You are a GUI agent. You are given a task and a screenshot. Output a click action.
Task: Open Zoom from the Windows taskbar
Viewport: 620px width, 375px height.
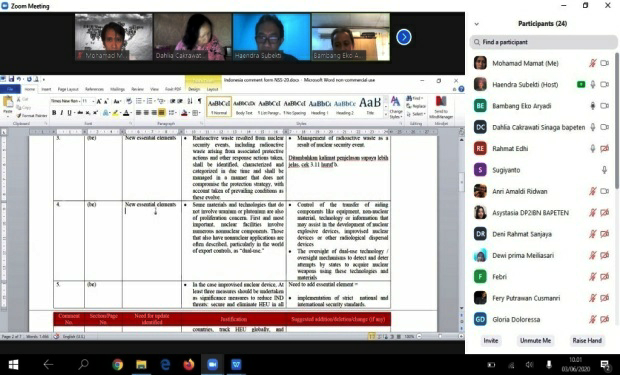(x=212, y=364)
